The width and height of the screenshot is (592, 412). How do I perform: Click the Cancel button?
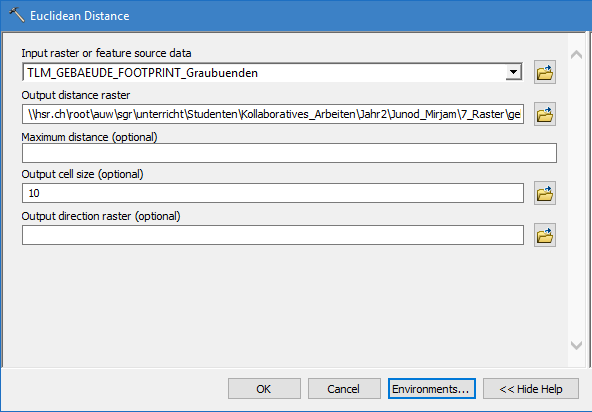(x=344, y=389)
